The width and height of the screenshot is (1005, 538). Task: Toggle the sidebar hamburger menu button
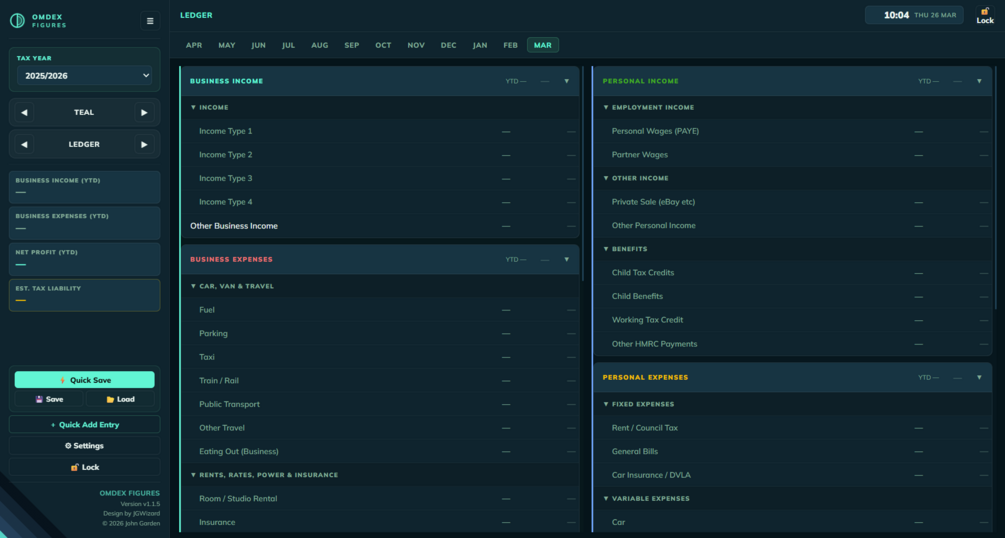[x=150, y=21]
